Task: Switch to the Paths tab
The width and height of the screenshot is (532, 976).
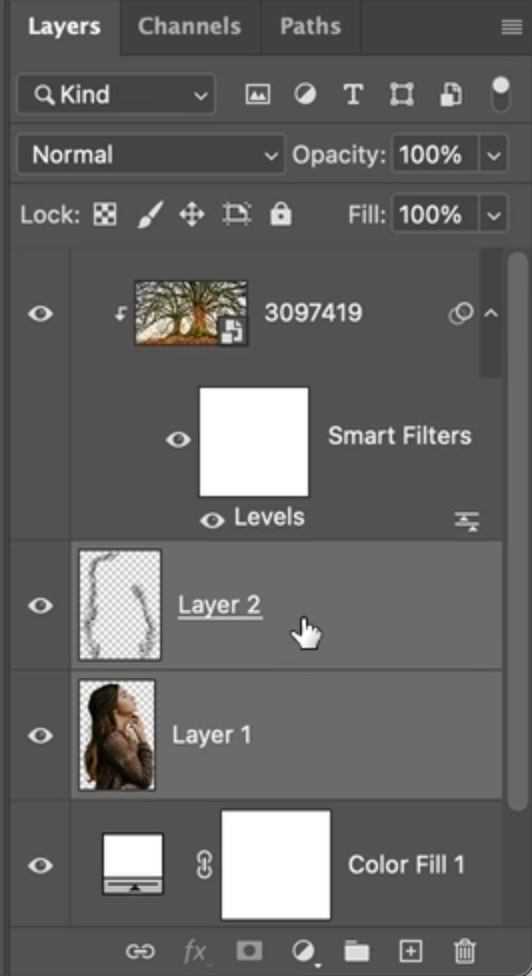Action: [310, 26]
